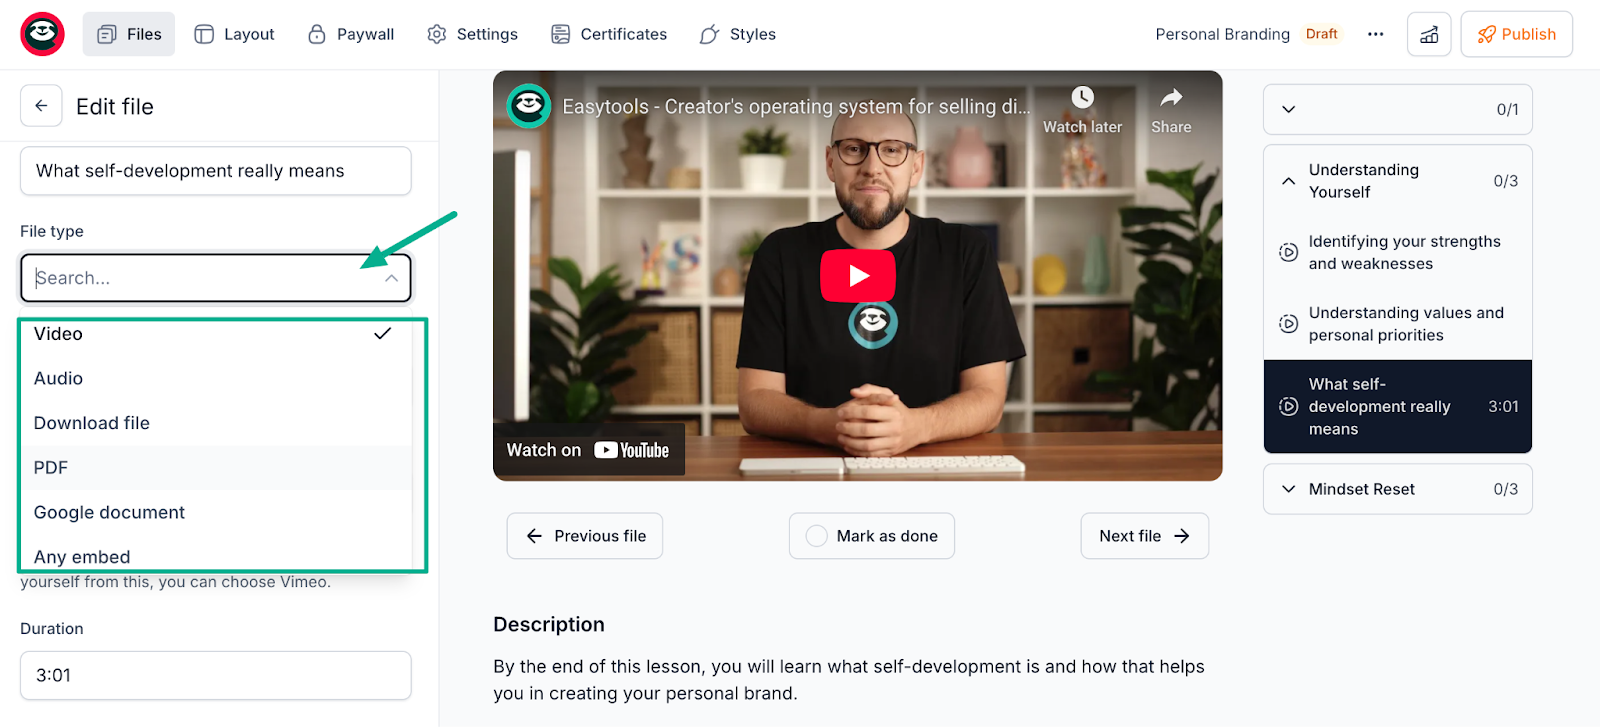1600x727 pixels.
Task: Toggle the Mark as done circle
Action: pos(817,536)
